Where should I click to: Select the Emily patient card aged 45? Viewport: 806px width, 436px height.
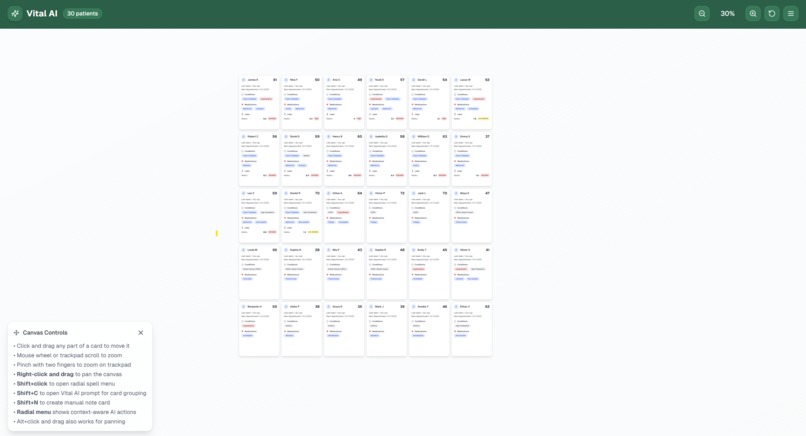[x=429, y=272]
